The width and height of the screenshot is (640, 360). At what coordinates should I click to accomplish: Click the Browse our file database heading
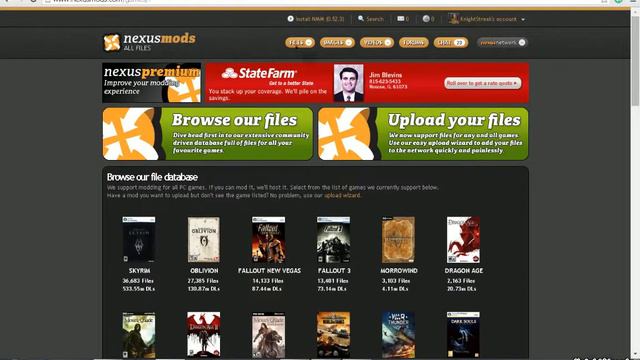[x=152, y=177]
